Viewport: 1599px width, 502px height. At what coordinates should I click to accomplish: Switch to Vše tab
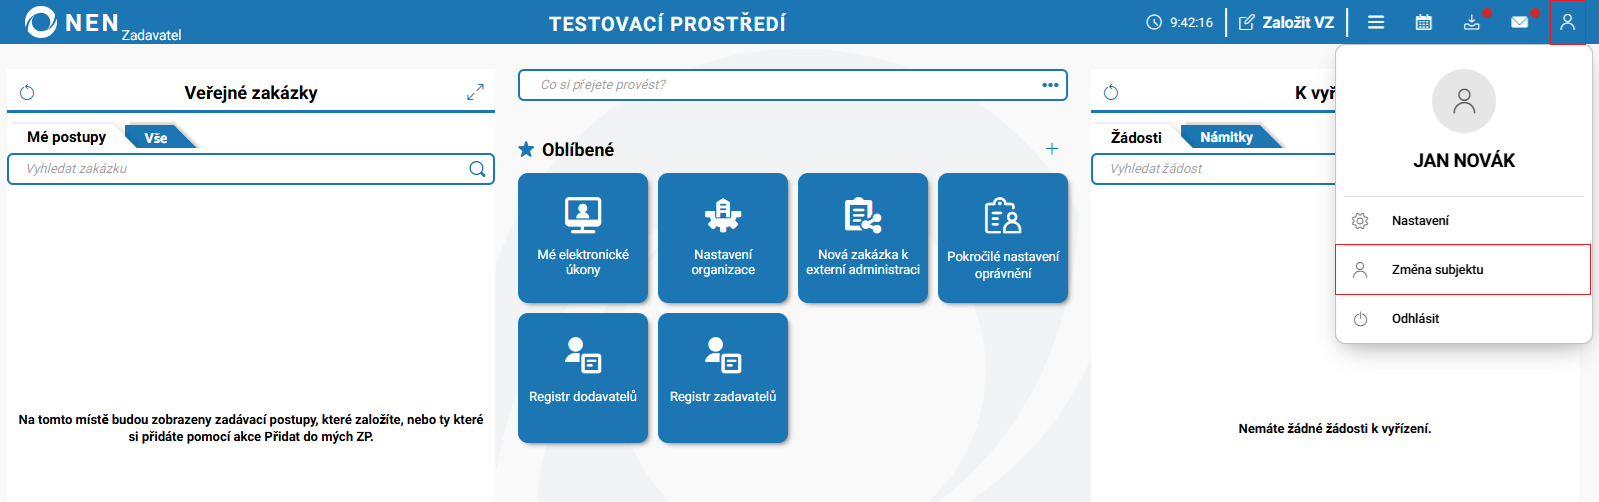156,138
